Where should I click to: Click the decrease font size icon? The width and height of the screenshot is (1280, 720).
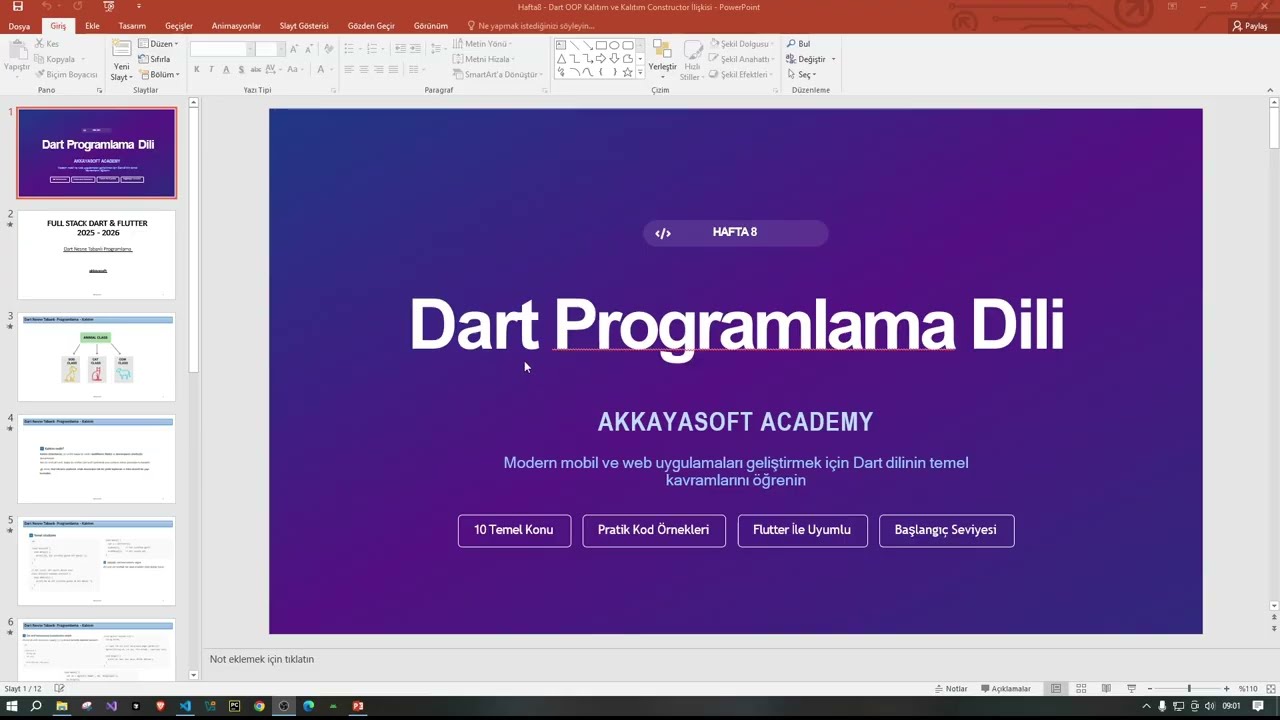tap(308, 49)
